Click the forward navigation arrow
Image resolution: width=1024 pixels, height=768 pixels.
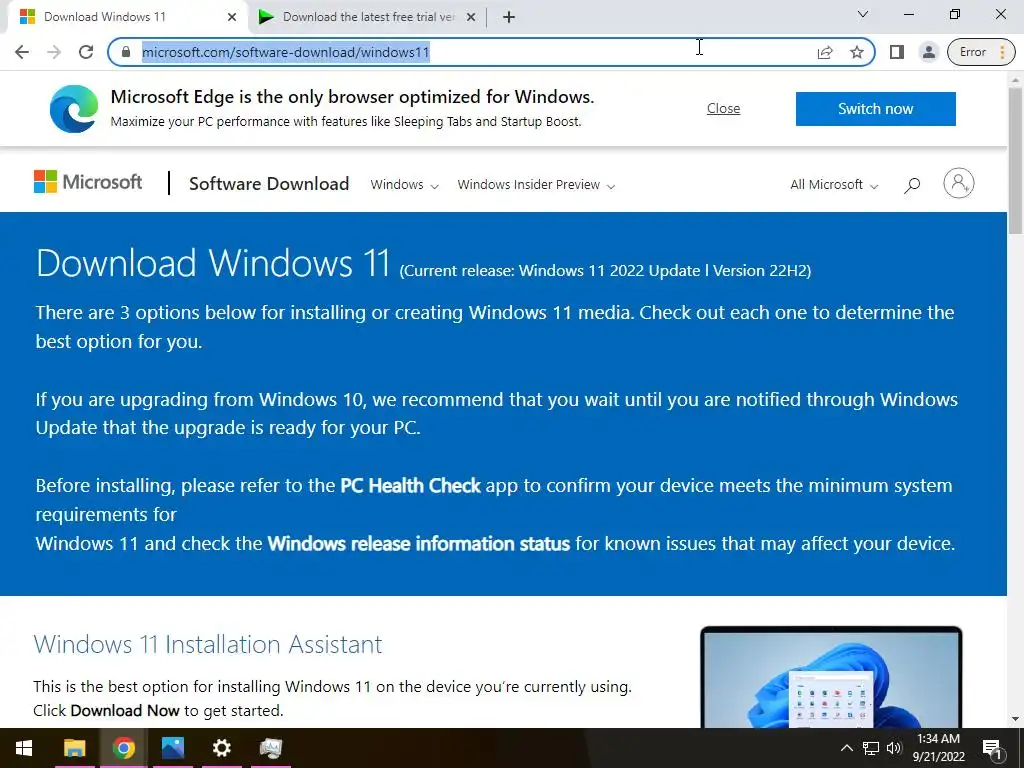click(54, 52)
